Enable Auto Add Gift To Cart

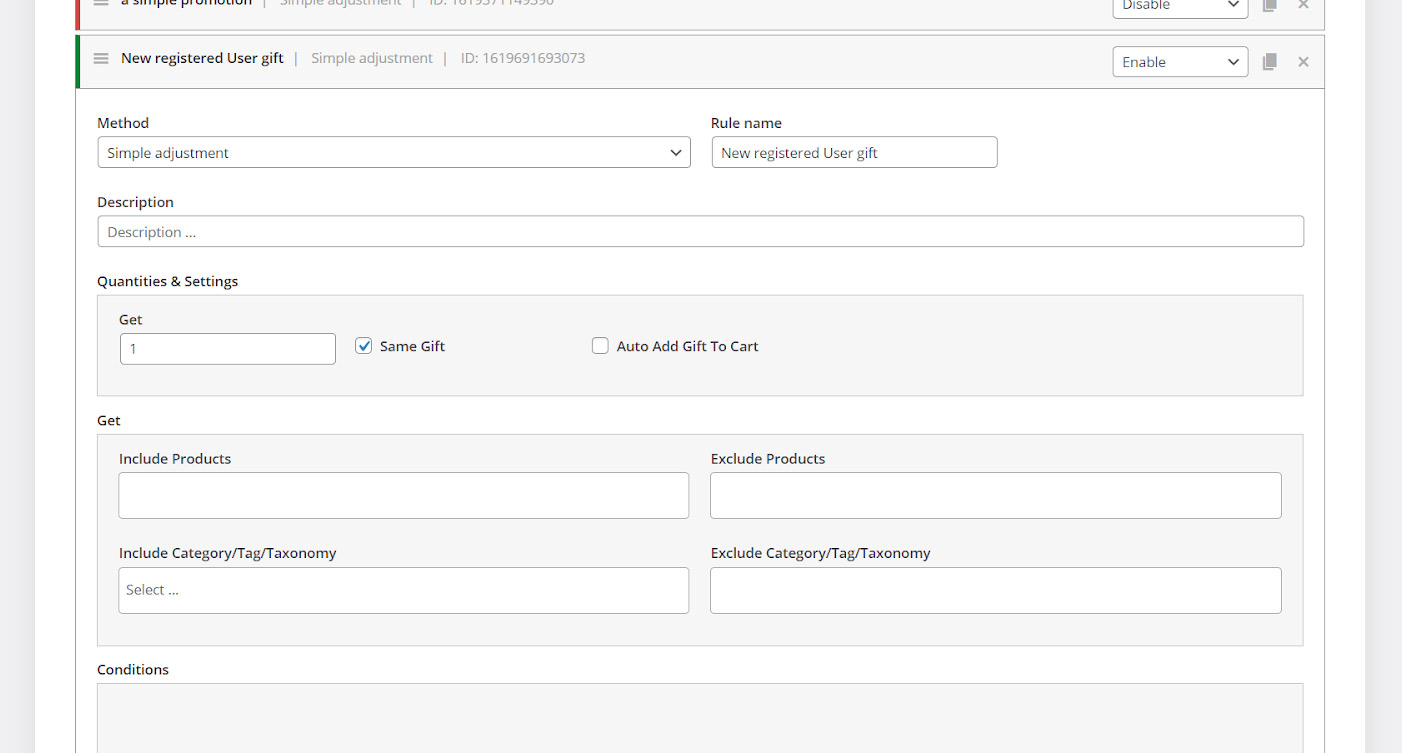[600, 346]
